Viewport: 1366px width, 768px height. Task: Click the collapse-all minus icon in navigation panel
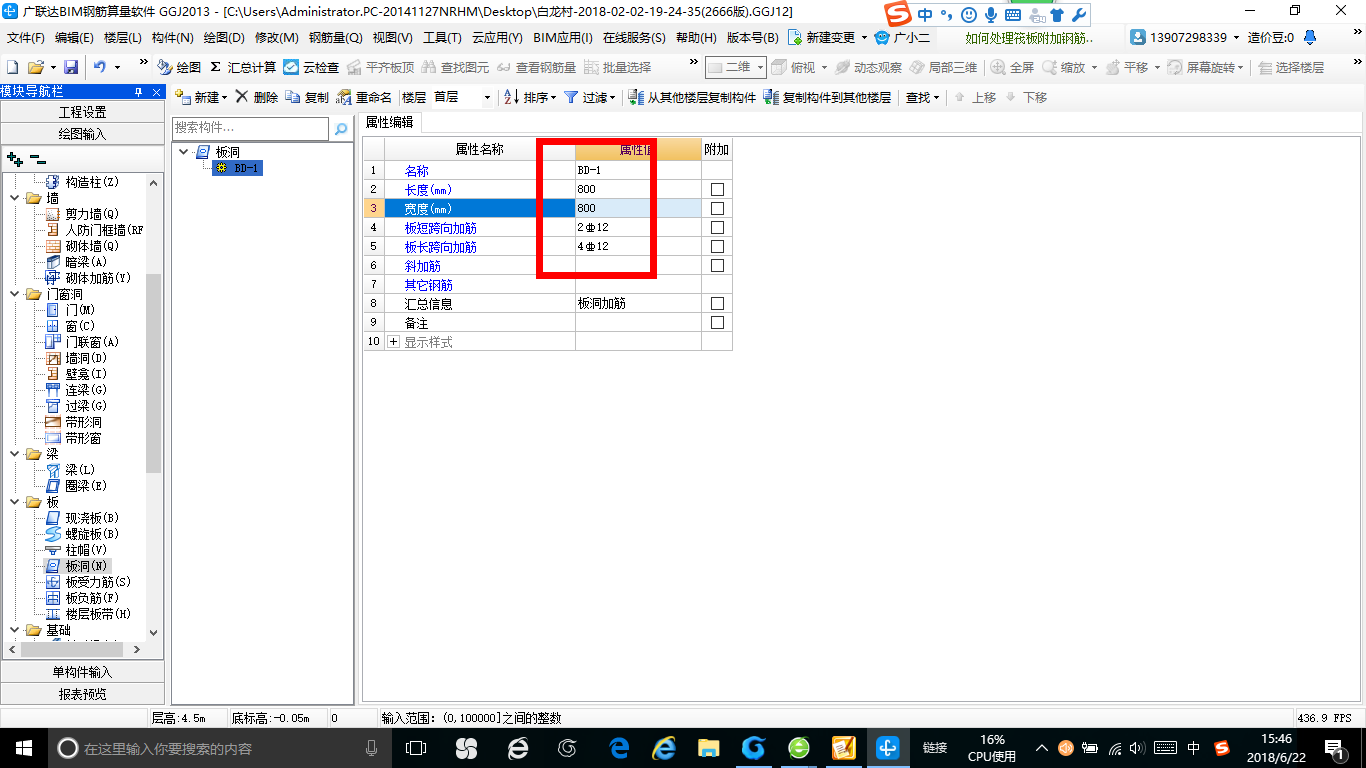(x=38, y=158)
